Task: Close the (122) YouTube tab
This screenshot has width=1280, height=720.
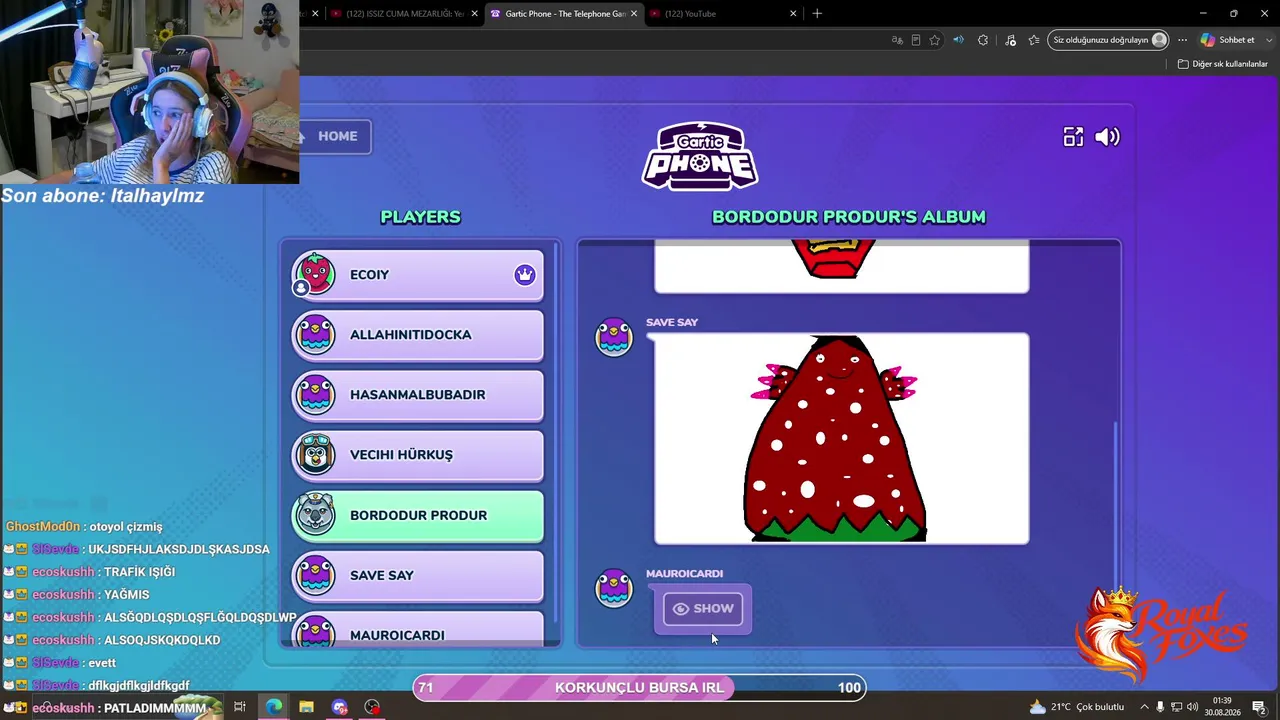Action: click(794, 14)
